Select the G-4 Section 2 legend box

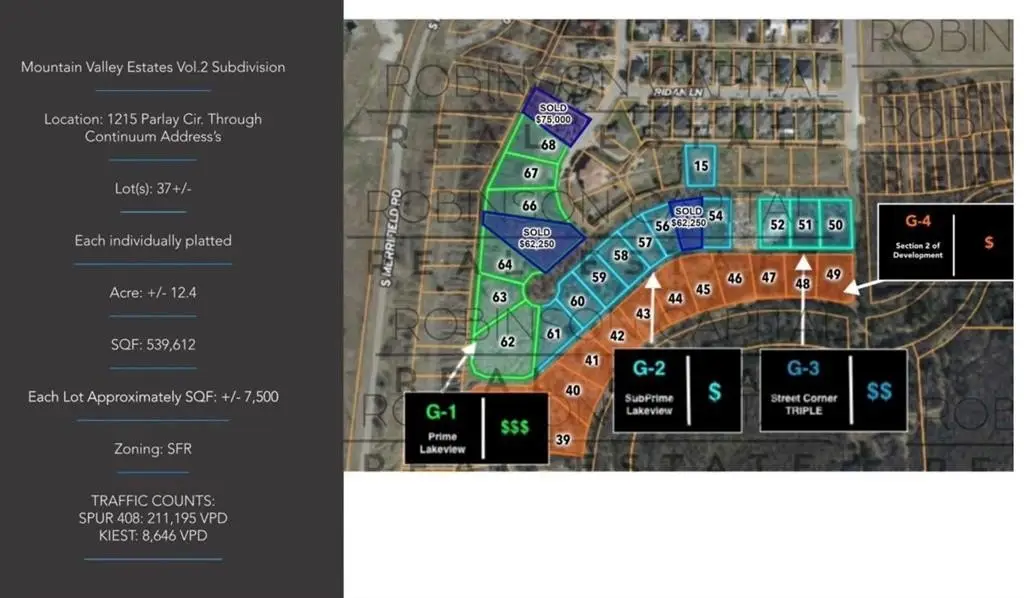pos(937,242)
